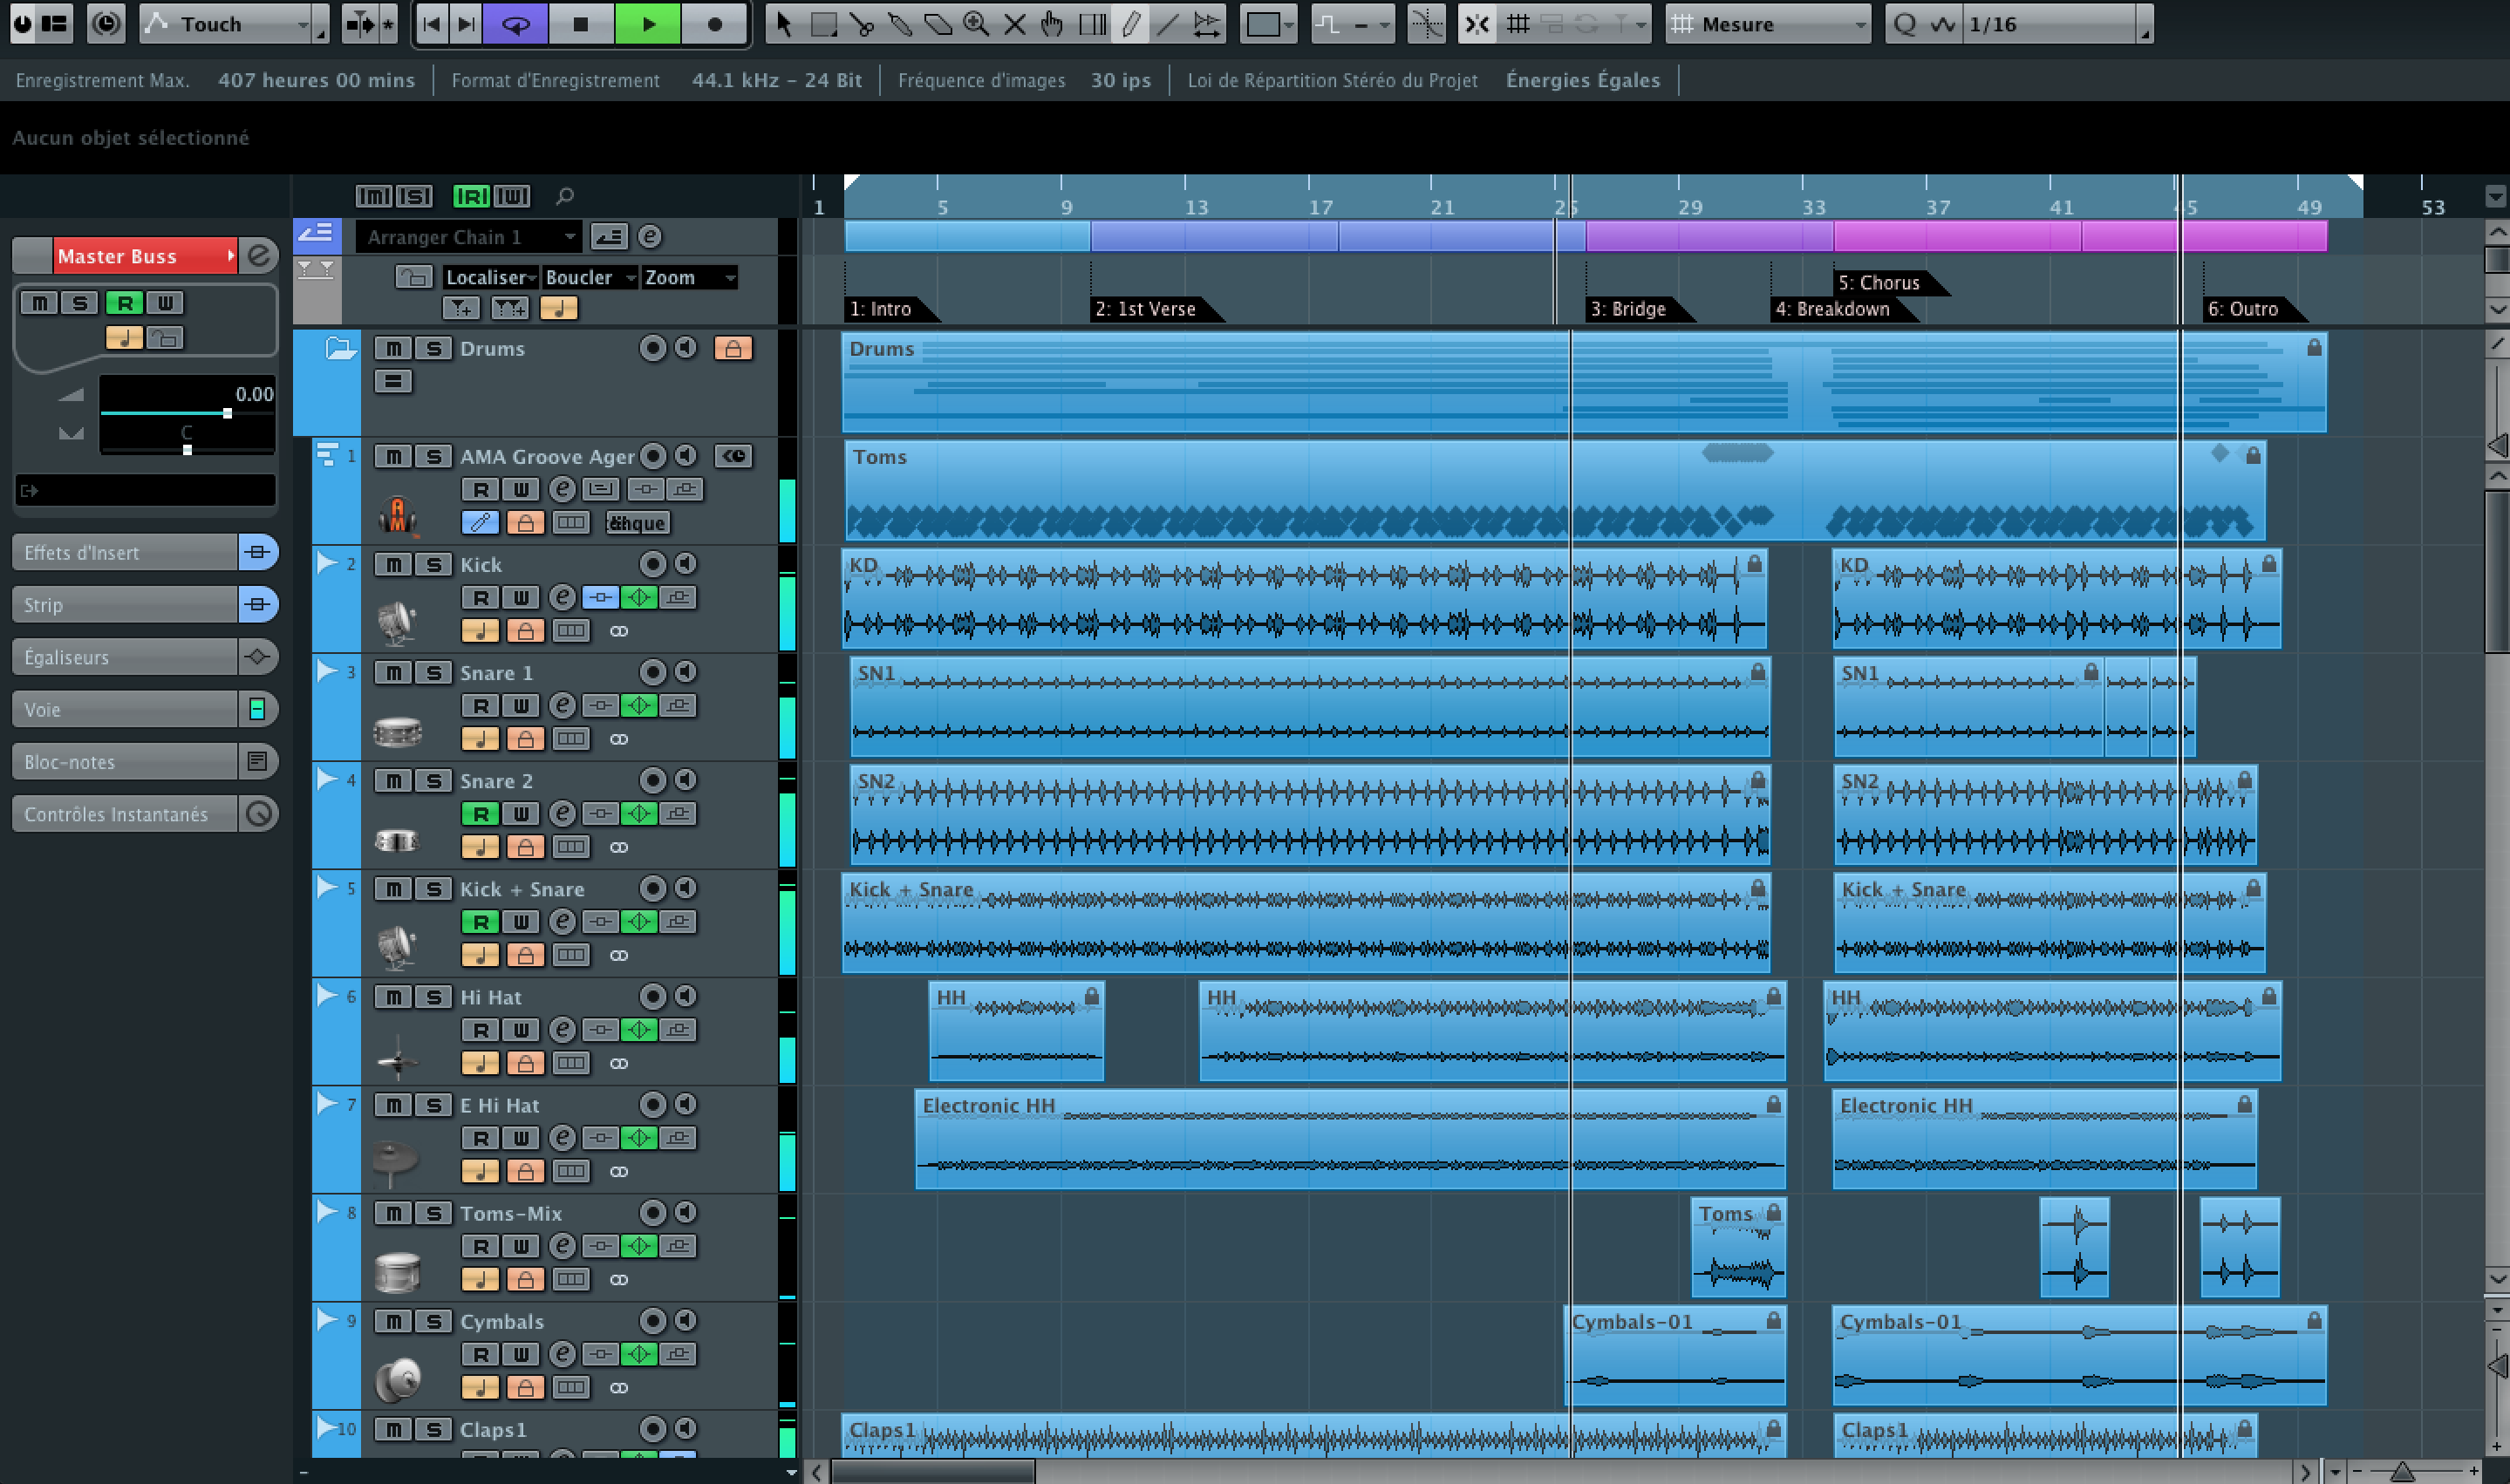Open Effets d'Insert panel section
The image size is (2510, 1484).
(x=133, y=553)
